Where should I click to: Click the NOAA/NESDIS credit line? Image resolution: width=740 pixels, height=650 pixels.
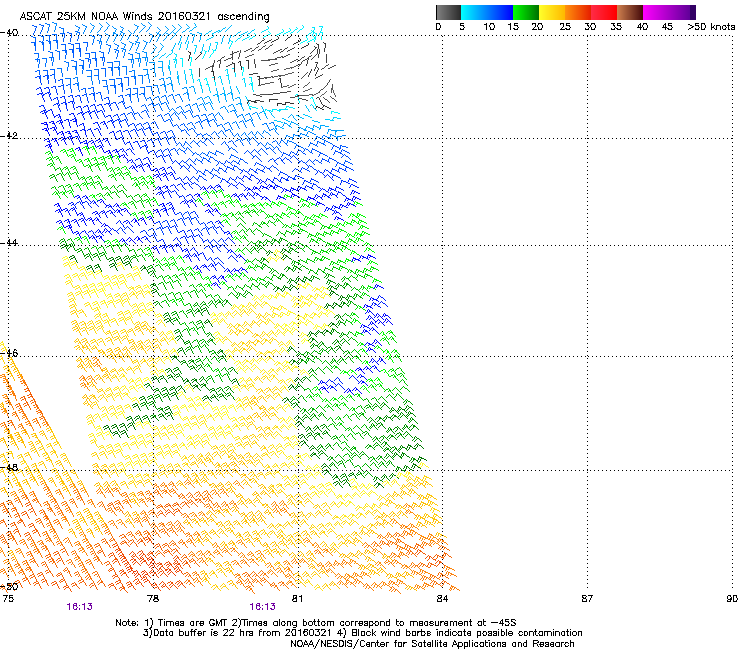[432, 644]
